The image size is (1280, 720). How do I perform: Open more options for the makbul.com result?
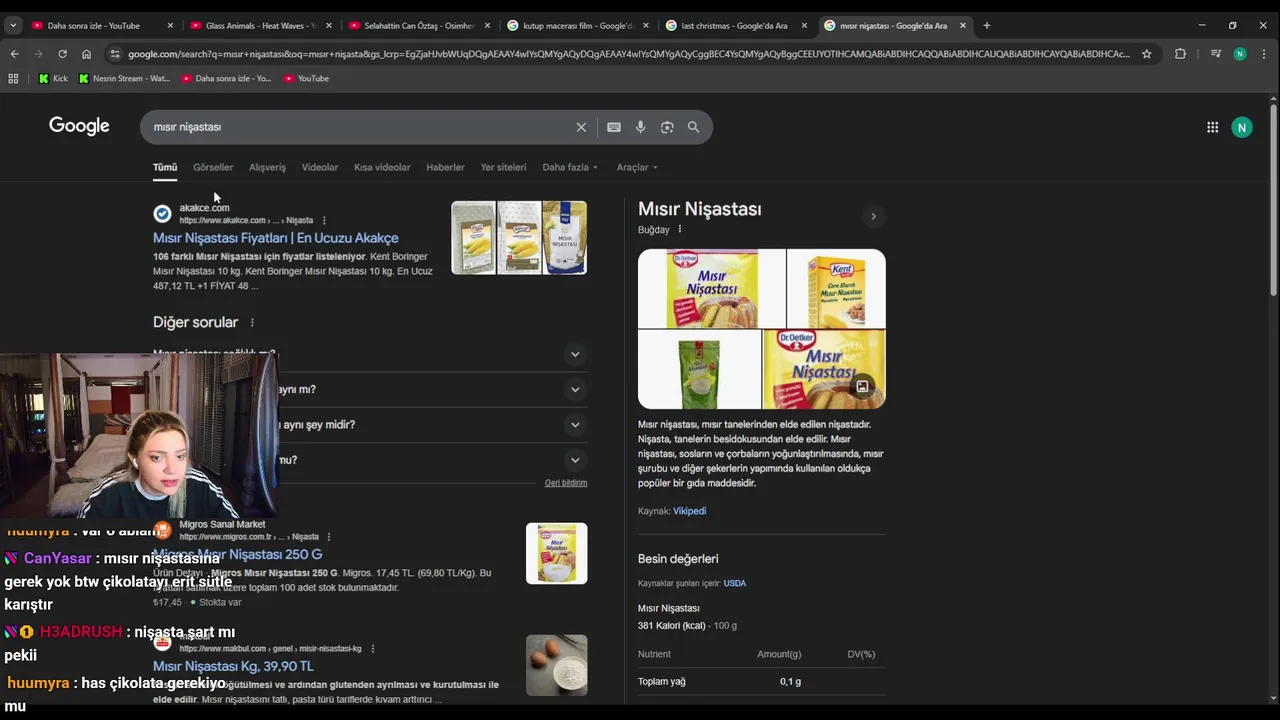(373, 649)
